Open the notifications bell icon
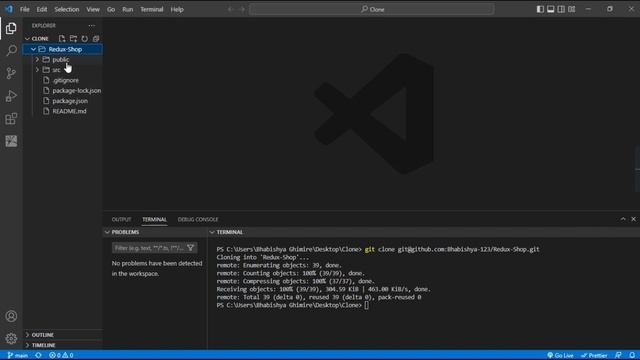This screenshot has height=360, width=640. click(x=632, y=356)
